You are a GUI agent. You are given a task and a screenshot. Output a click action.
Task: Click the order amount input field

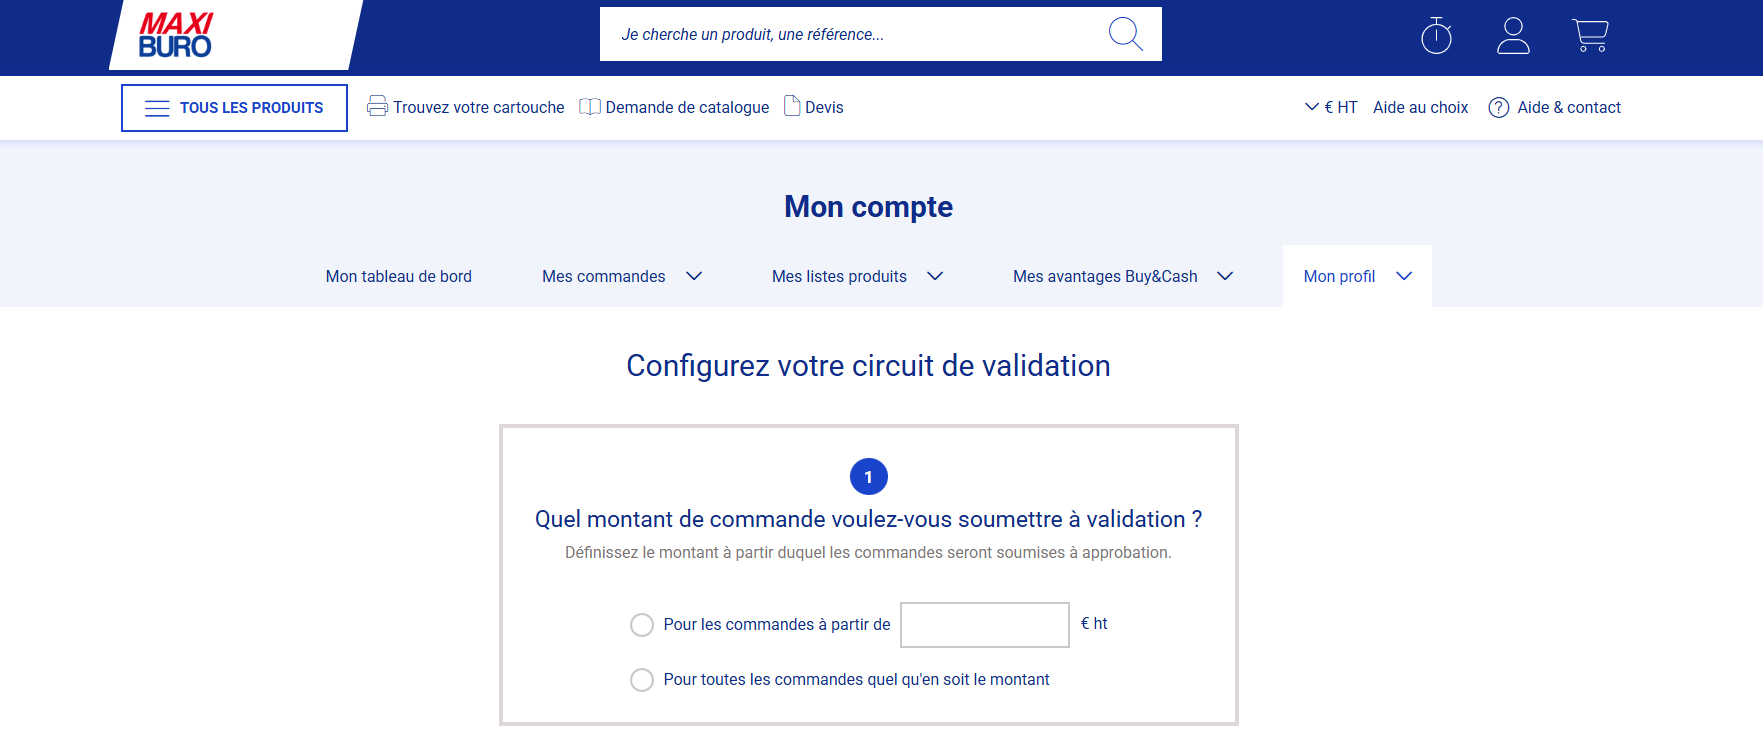click(x=985, y=625)
